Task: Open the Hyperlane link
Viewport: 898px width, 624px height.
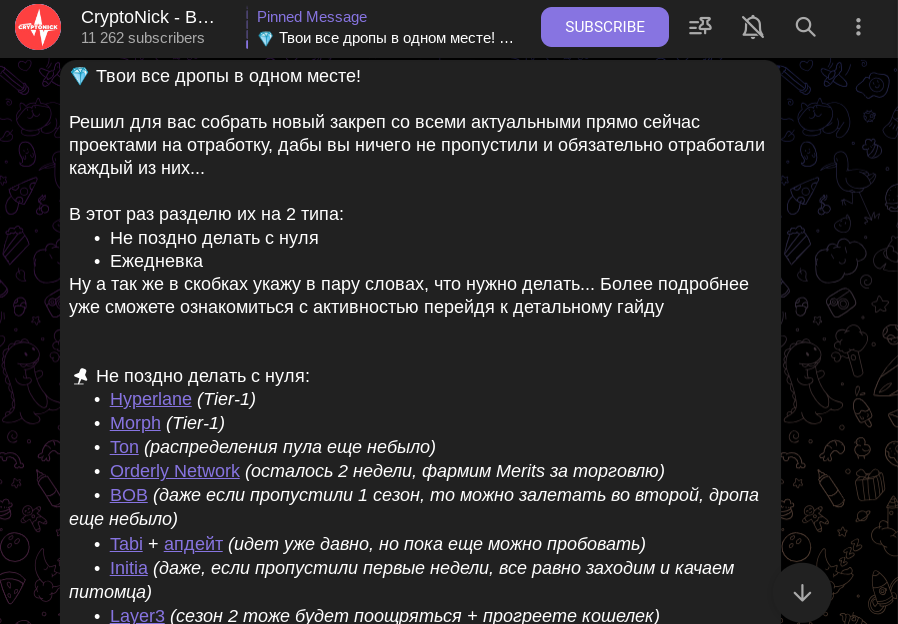Action: coord(150,399)
